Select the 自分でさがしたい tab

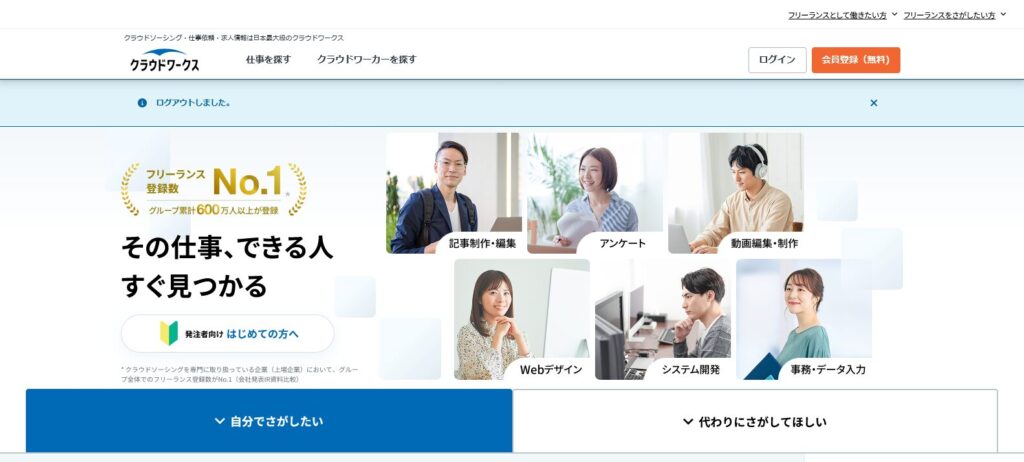pyautogui.click(x=269, y=421)
